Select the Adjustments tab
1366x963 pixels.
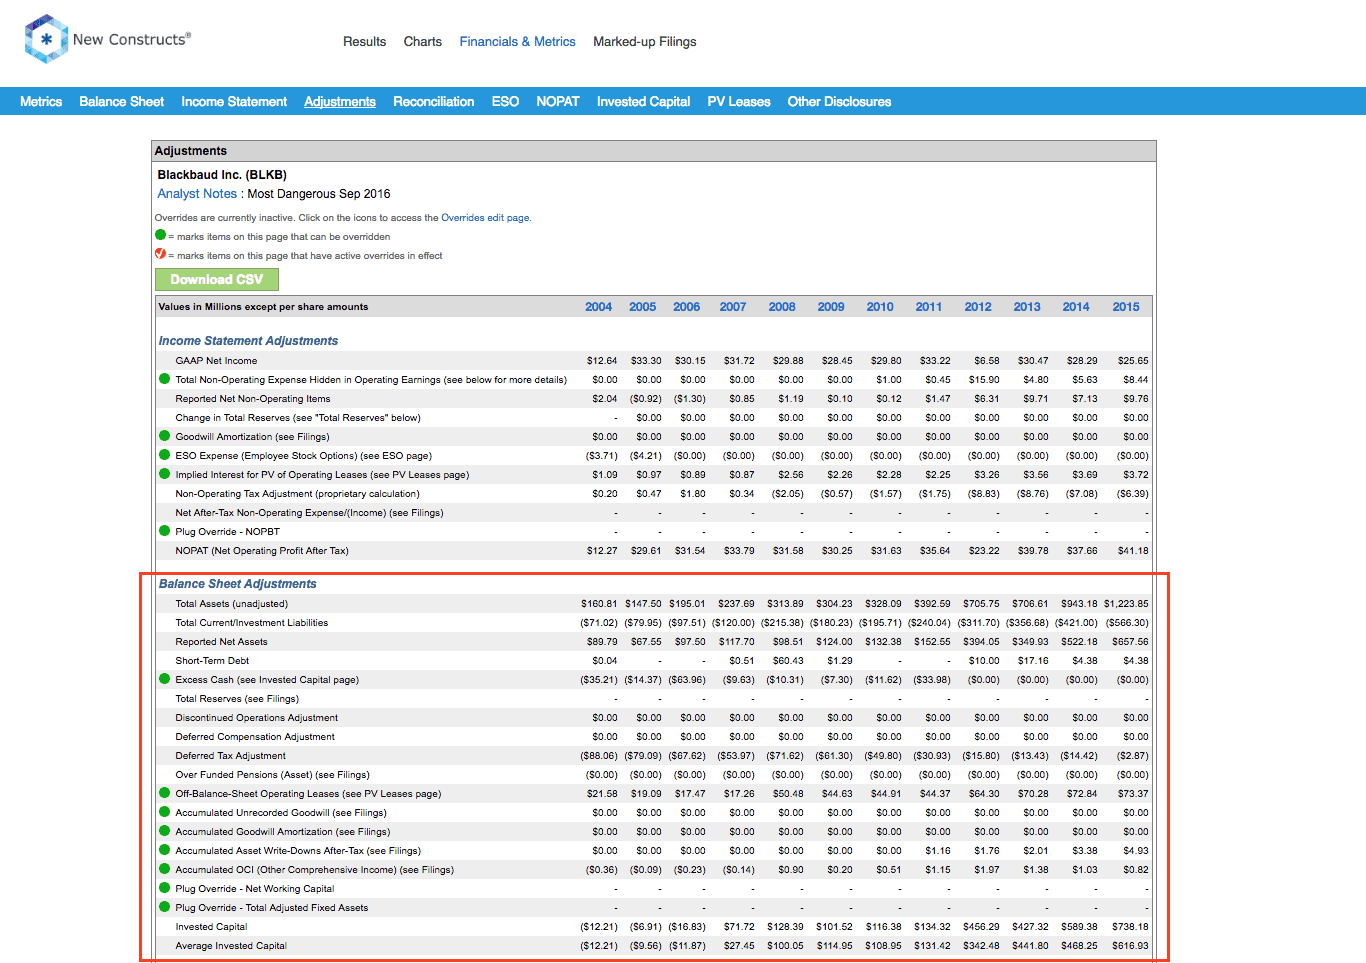(x=340, y=102)
